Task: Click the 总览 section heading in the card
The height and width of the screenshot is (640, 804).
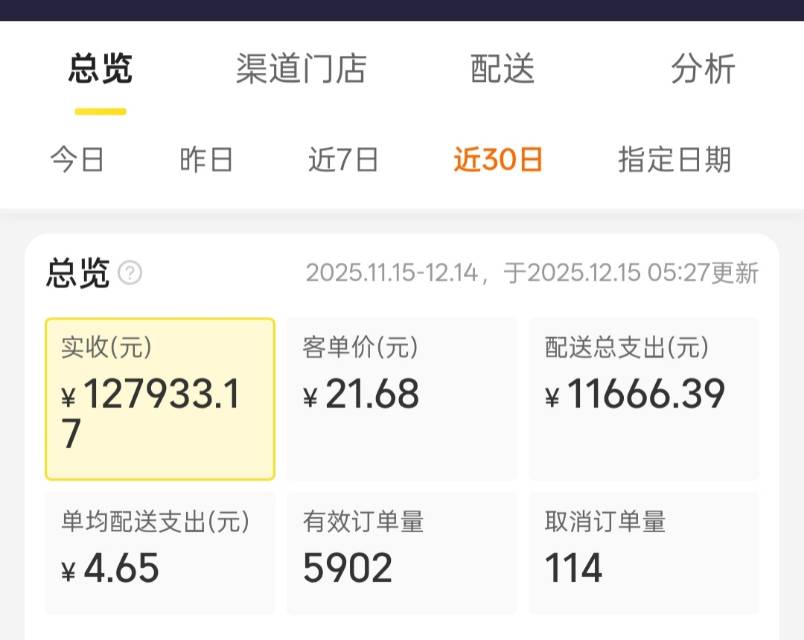Action: coord(78,273)
